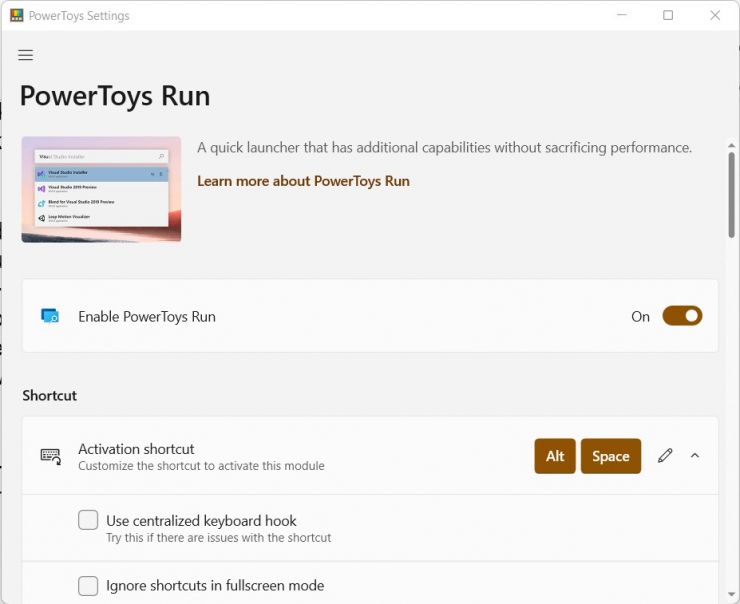Click the PowerToys app icon in title bar
740x604 pixels.
[17, 16]
